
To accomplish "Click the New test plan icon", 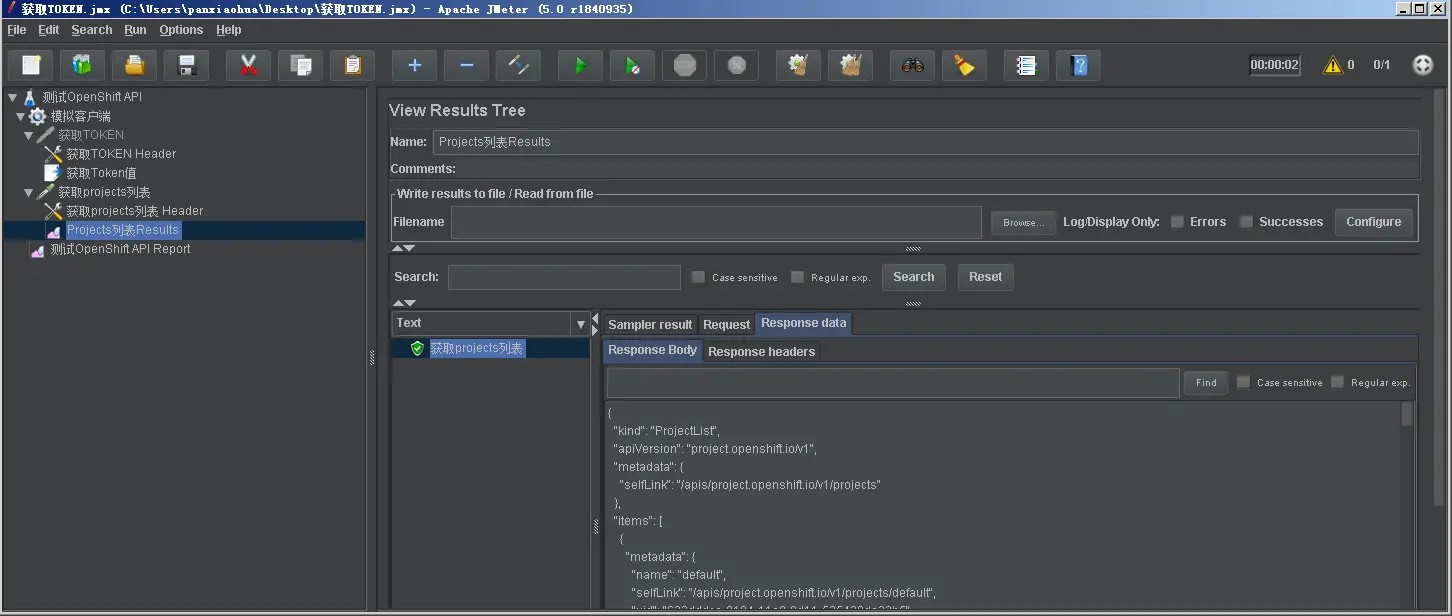I will tap(31, 65).
